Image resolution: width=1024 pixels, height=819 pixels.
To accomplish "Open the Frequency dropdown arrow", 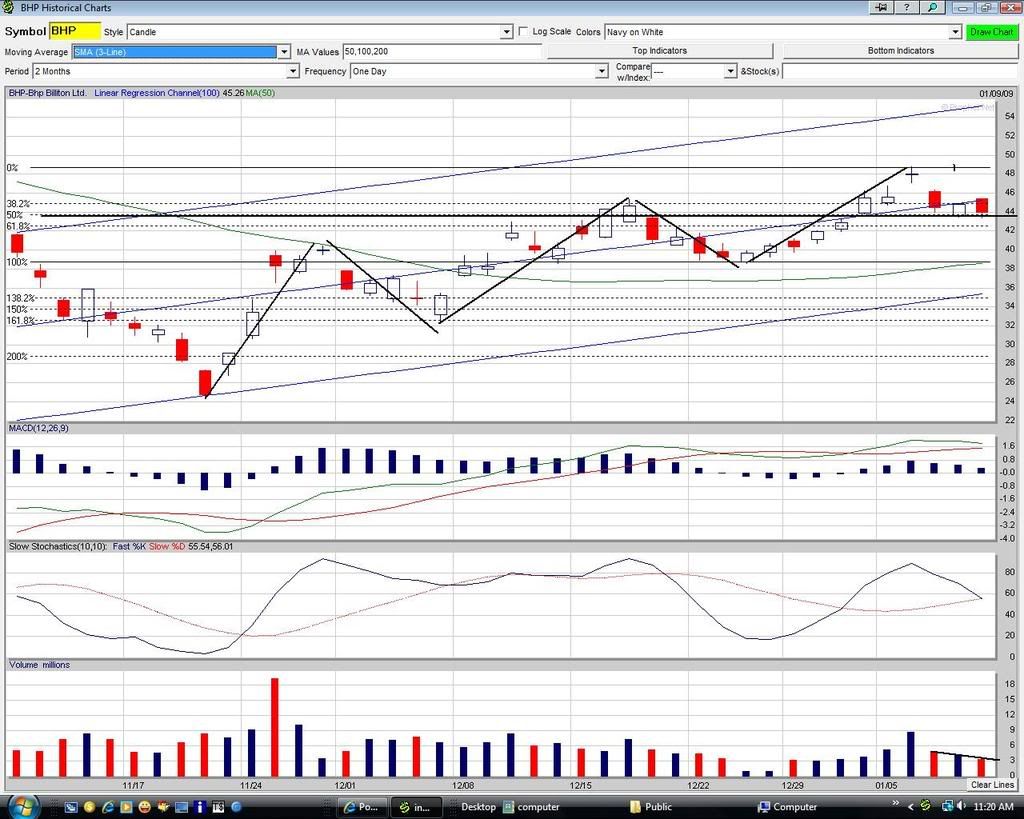I will pos(602,71).
